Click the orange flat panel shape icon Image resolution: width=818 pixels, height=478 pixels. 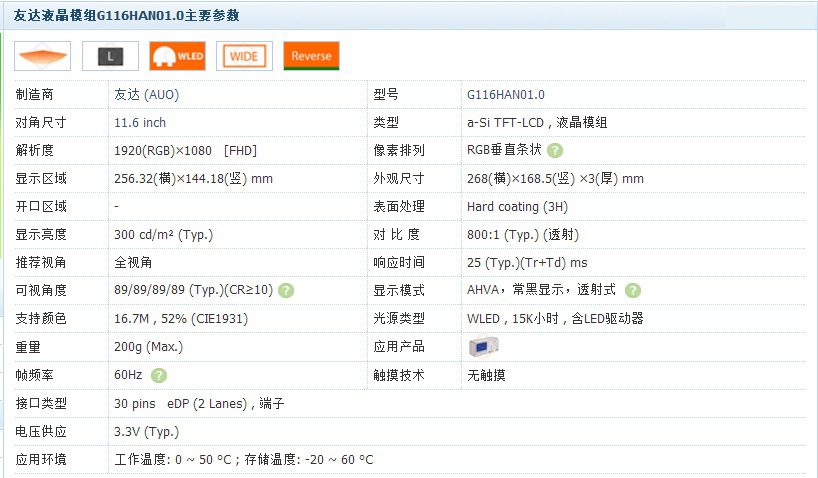click(x=42, y=56)
